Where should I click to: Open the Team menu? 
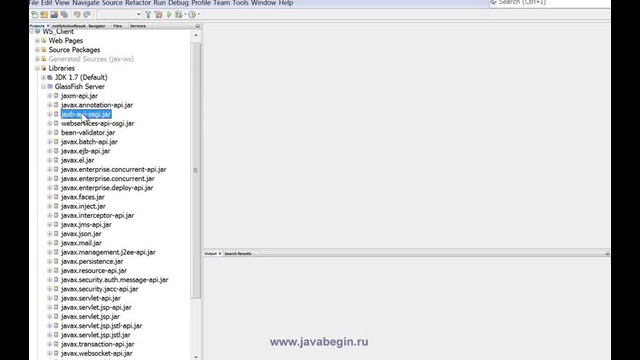(x=222, y=3)
